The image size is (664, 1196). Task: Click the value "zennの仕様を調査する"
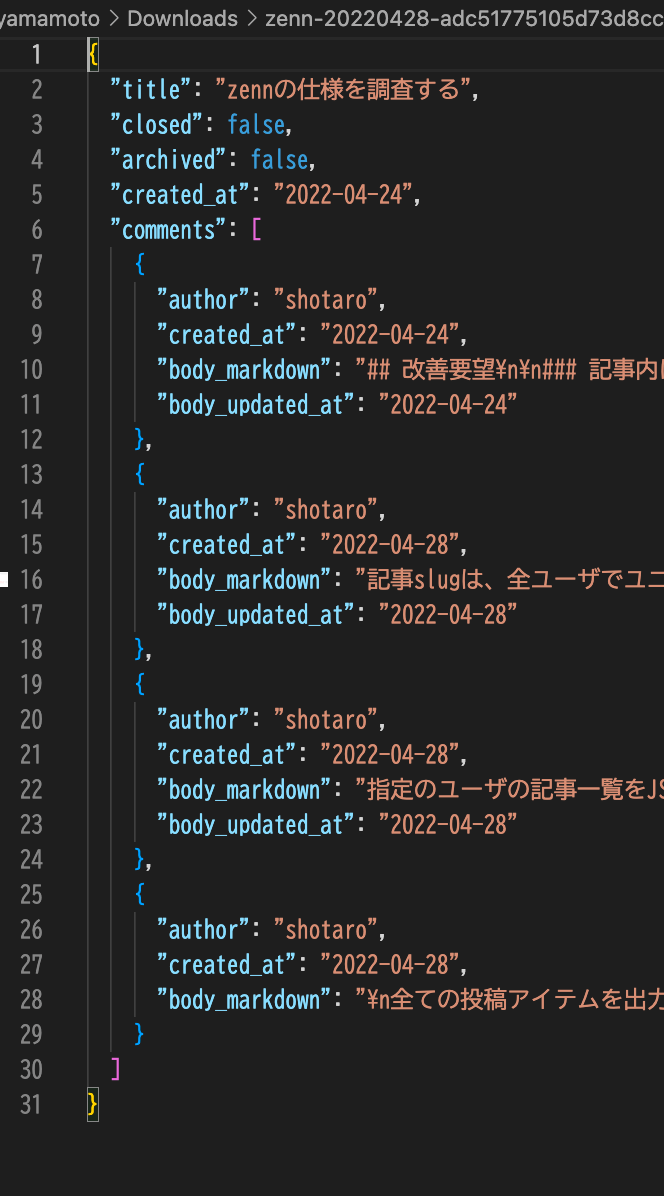[343, 90]
